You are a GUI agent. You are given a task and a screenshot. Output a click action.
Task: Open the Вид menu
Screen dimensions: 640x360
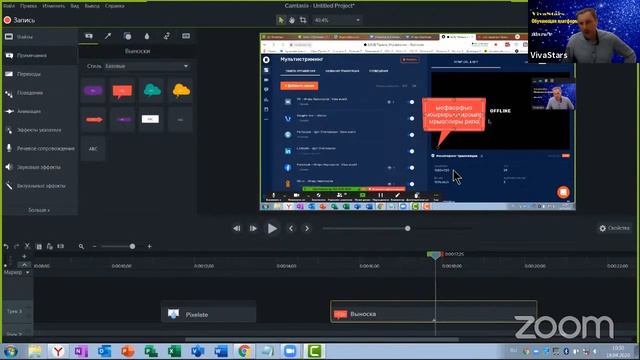pos(75,6)
